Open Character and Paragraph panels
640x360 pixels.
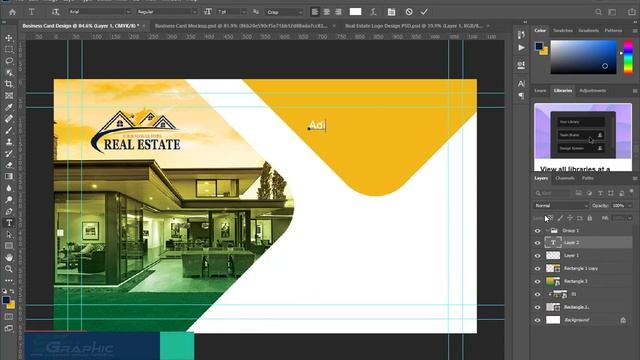[391, 12]
